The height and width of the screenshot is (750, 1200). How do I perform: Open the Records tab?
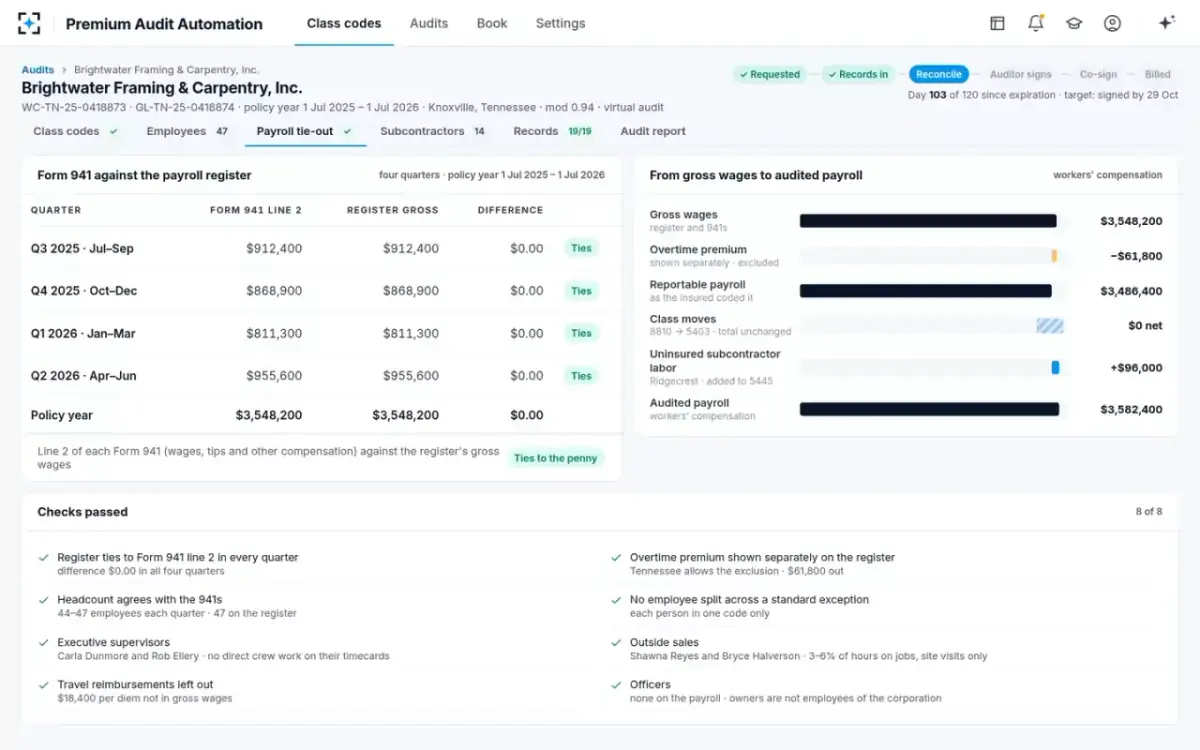[x=553, y=131]
